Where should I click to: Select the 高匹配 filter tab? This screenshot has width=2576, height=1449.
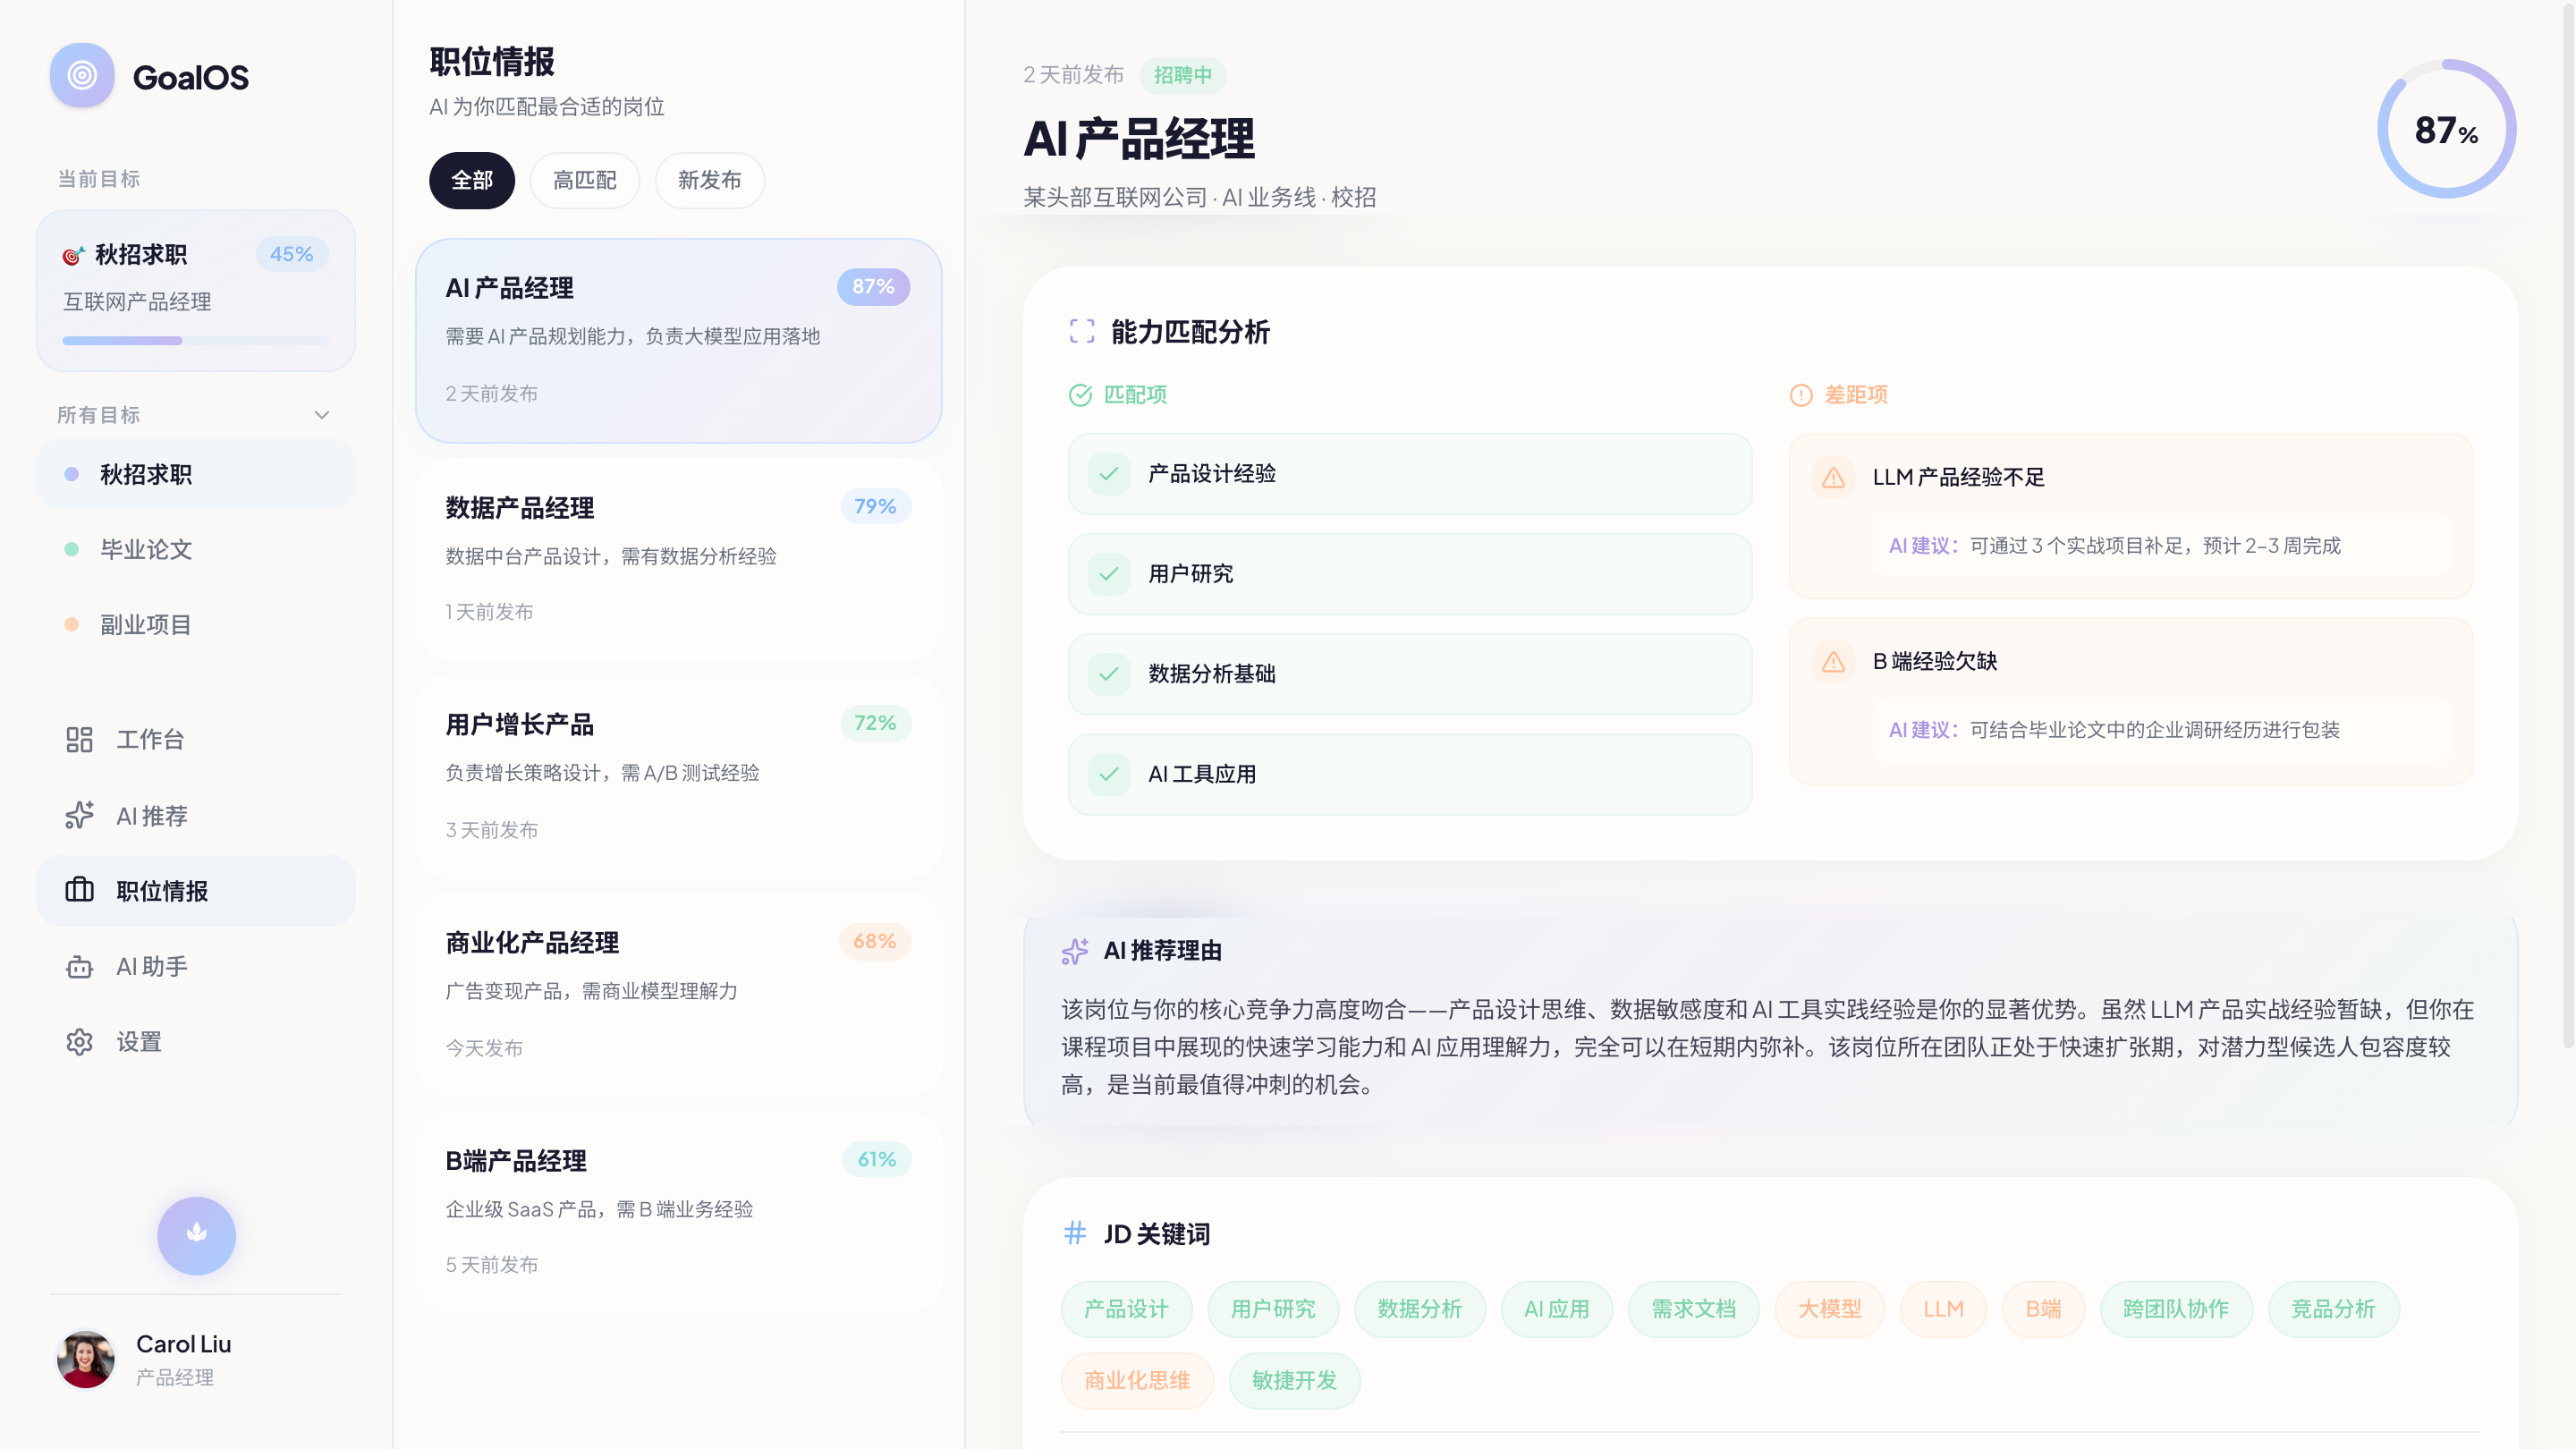tap(585, 180)
